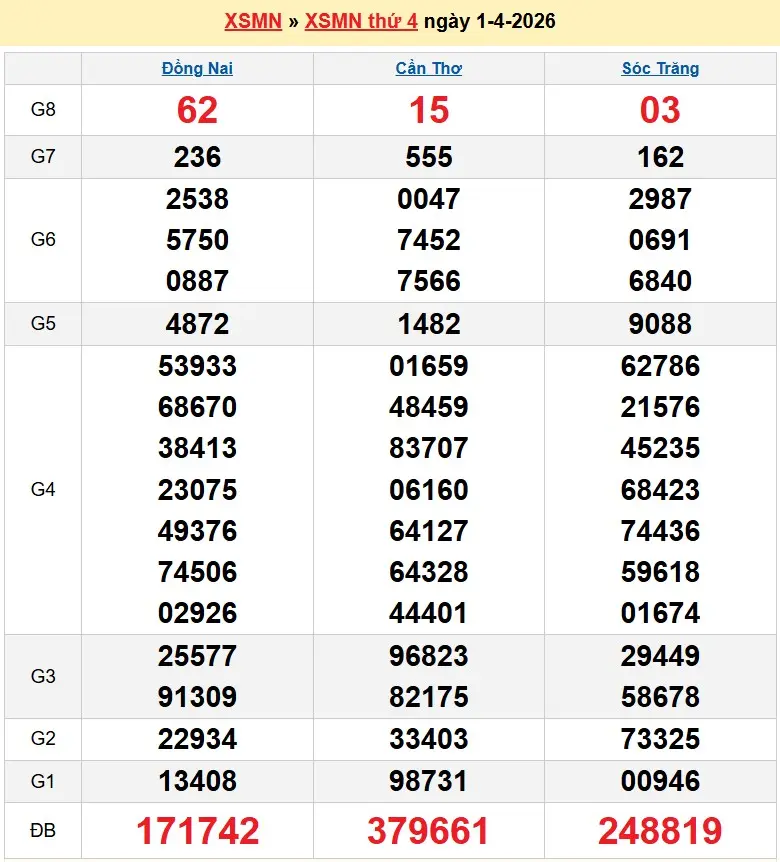Click the G5 number 9088
Viewport: 780px width, 862px height.
[x=660, y=324]
